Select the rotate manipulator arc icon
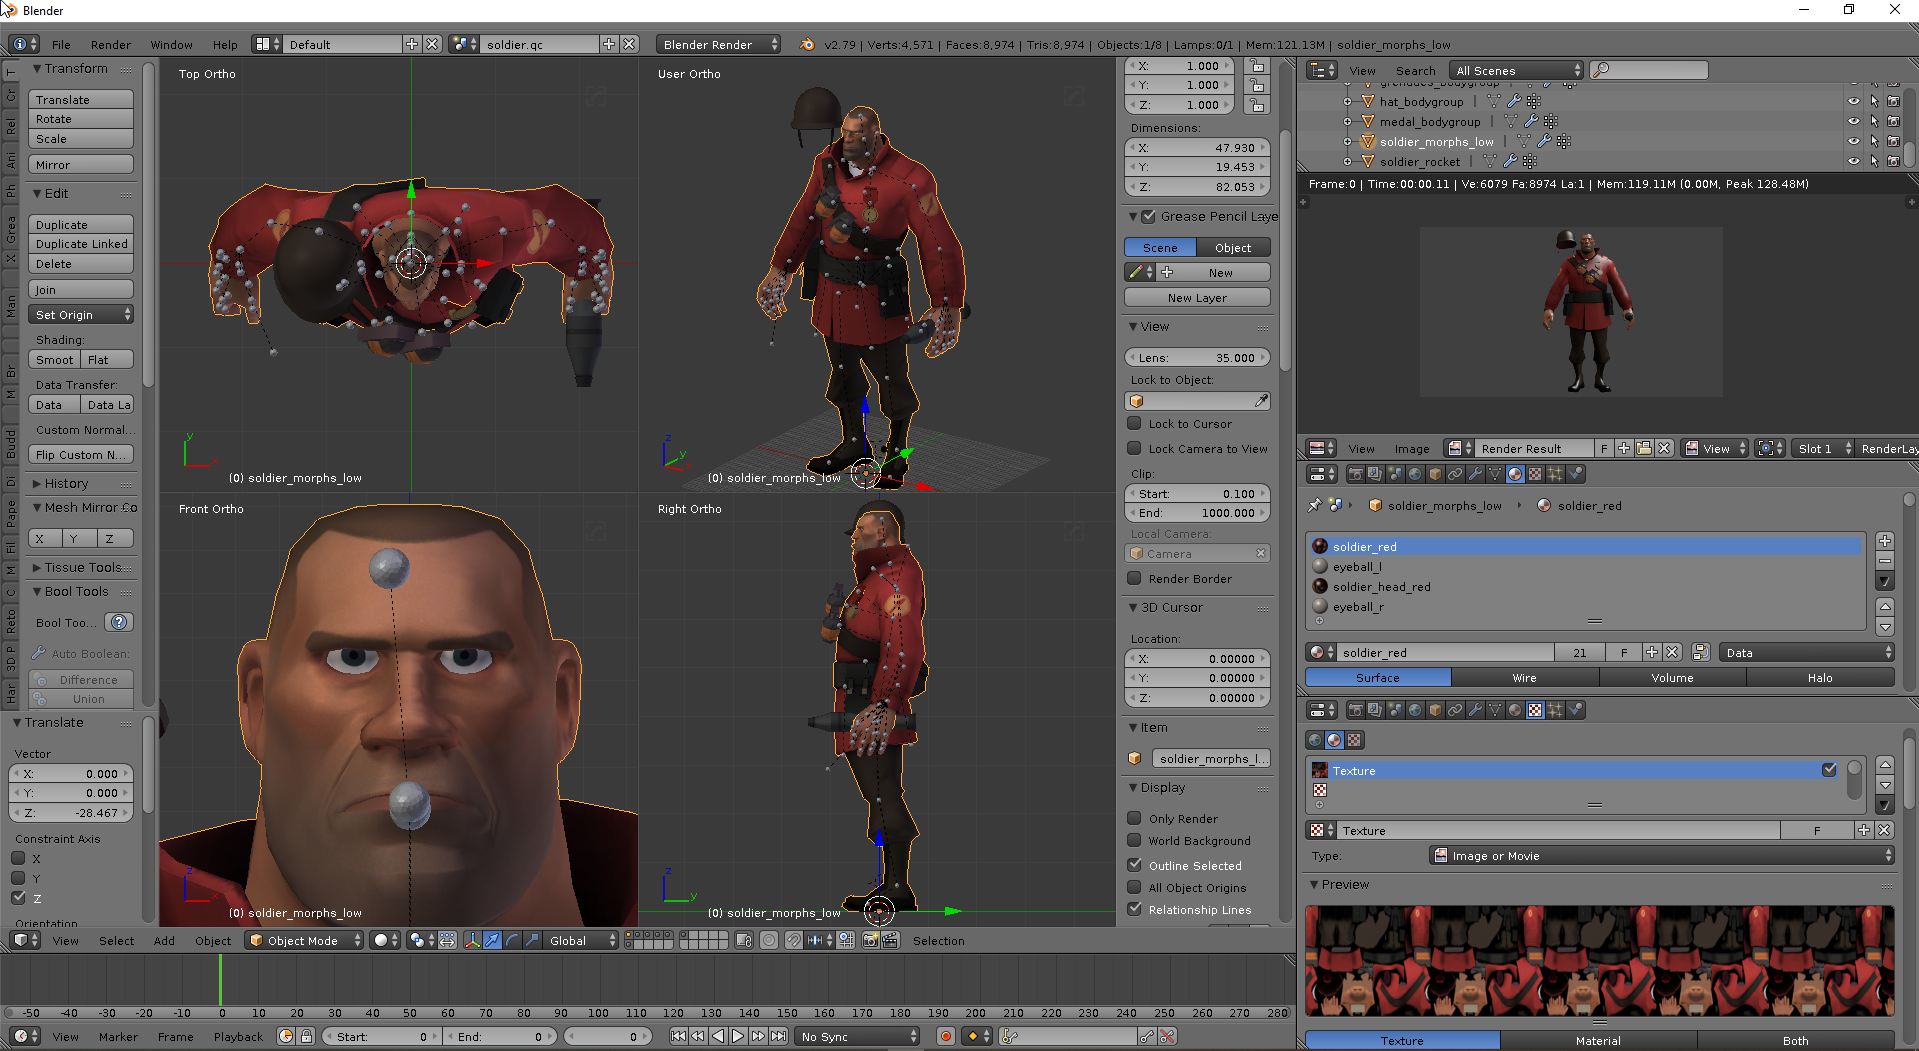 pyautogui.click(x=512, y=940)
